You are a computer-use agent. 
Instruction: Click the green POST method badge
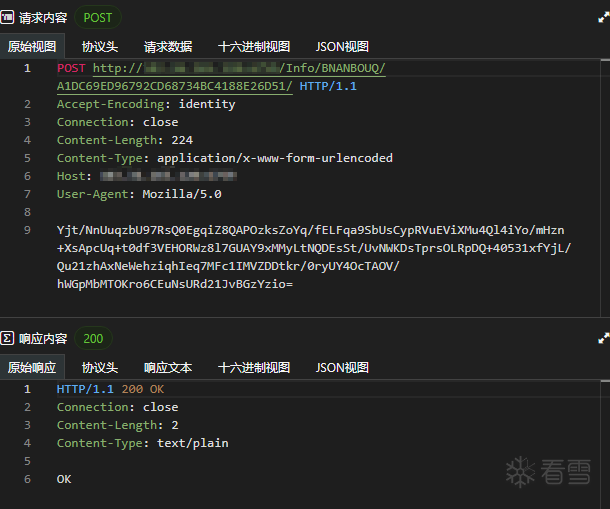(x=98, y=18)
